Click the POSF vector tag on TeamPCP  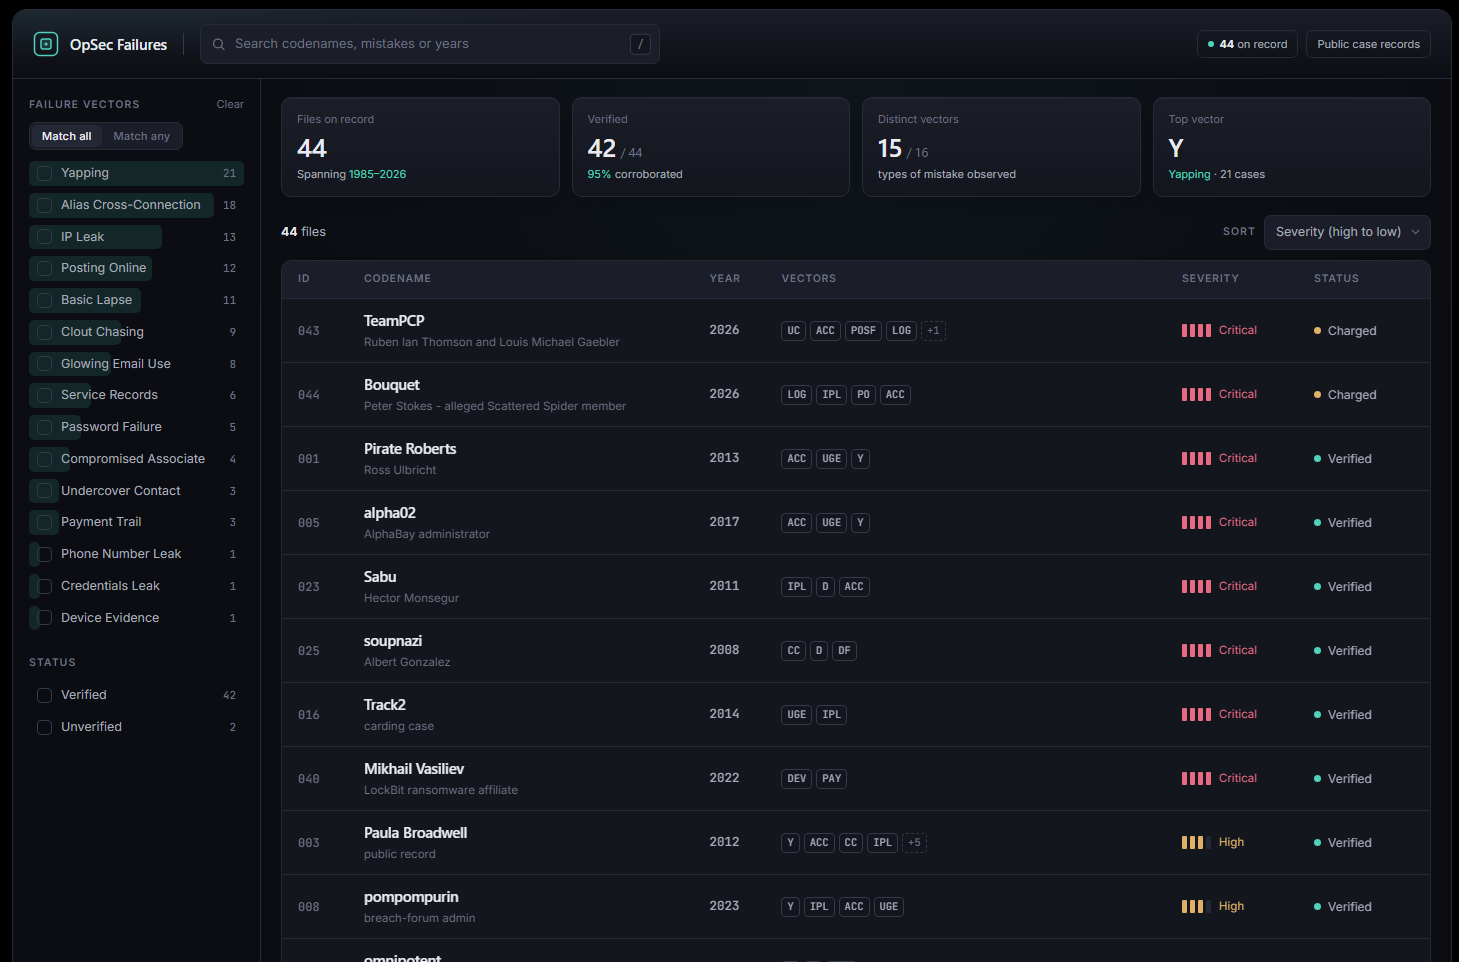pyautogui.click(x=863, y=331)
